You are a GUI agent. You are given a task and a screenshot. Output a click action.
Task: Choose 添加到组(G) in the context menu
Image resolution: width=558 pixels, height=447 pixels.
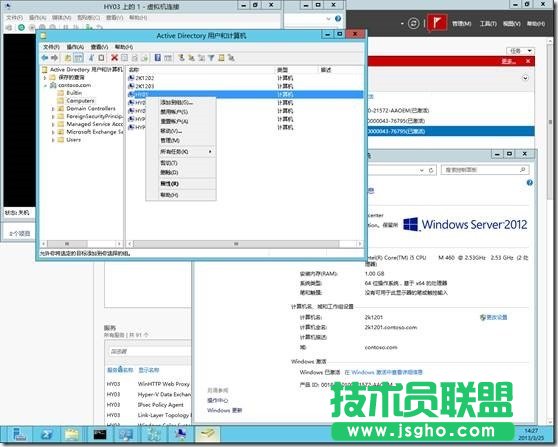(x=181, y=102)
